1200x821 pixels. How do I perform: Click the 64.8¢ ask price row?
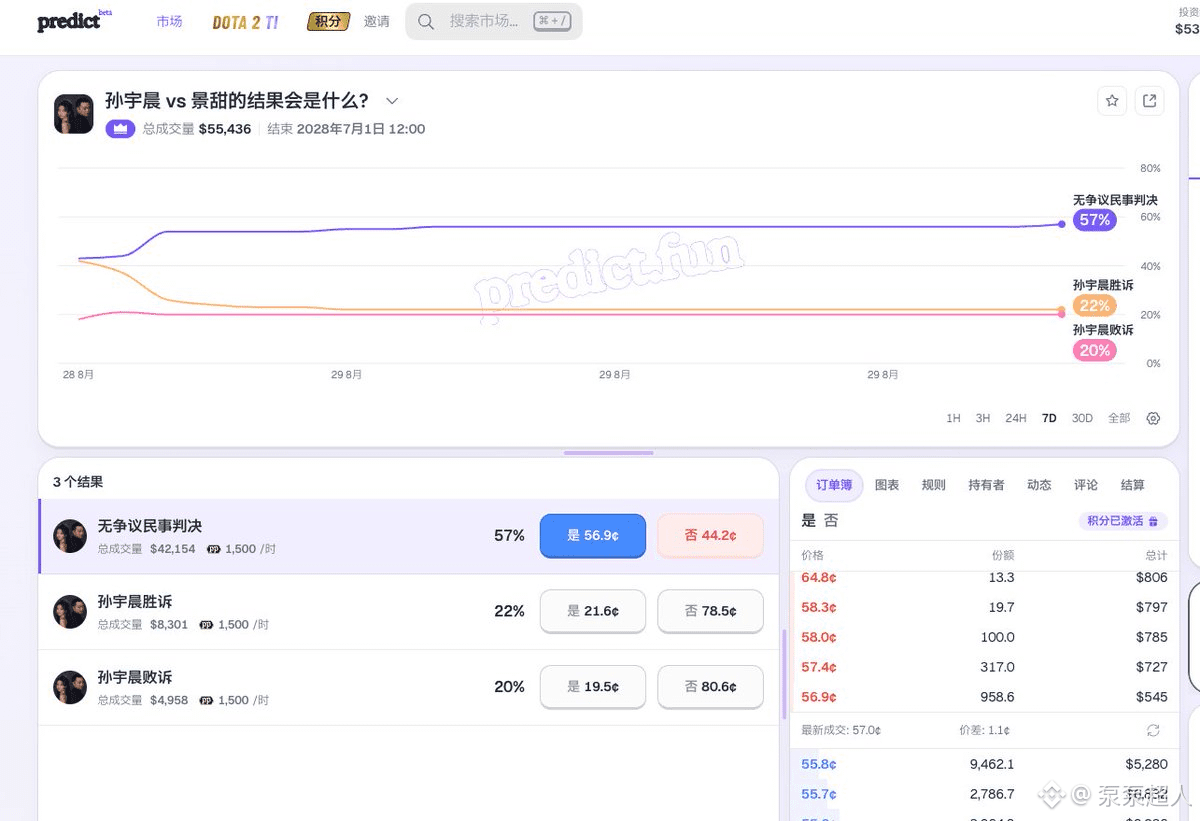pyautogui.click(x=984, y=577)
